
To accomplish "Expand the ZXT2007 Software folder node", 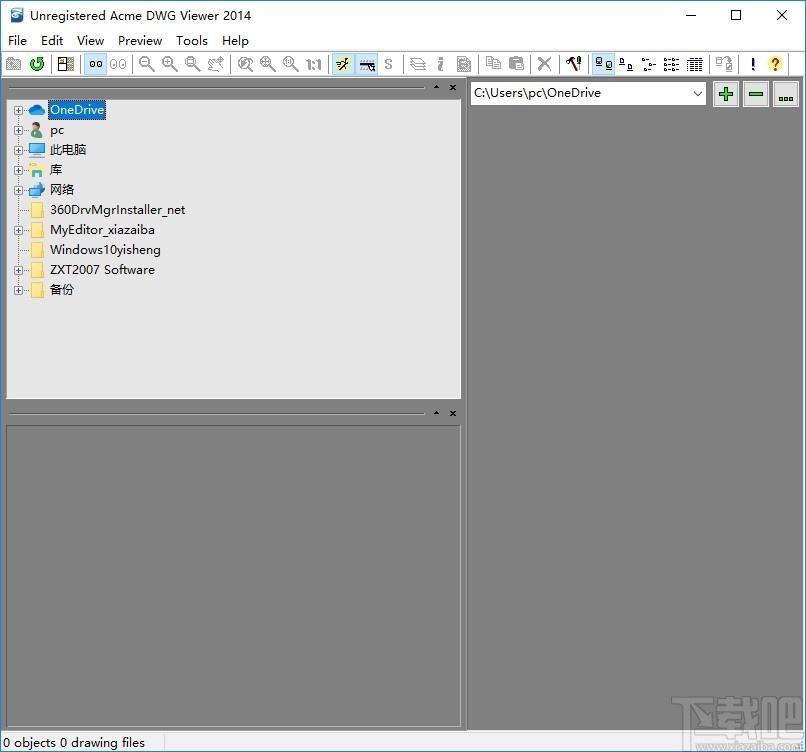I will pos(20,270).
